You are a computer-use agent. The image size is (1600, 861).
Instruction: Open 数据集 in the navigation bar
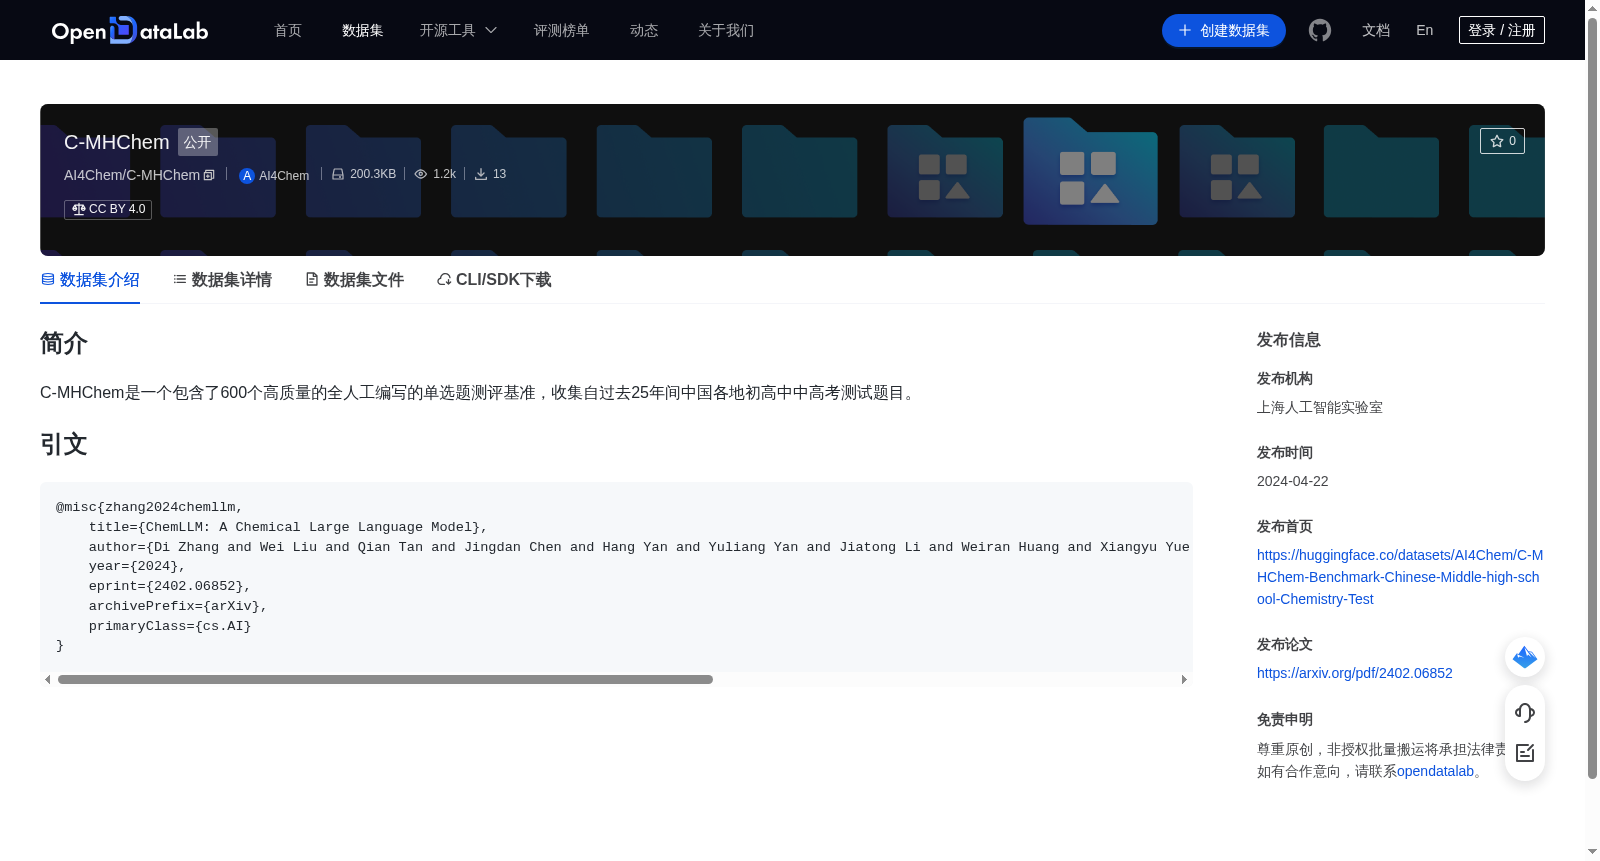(362, 30)
